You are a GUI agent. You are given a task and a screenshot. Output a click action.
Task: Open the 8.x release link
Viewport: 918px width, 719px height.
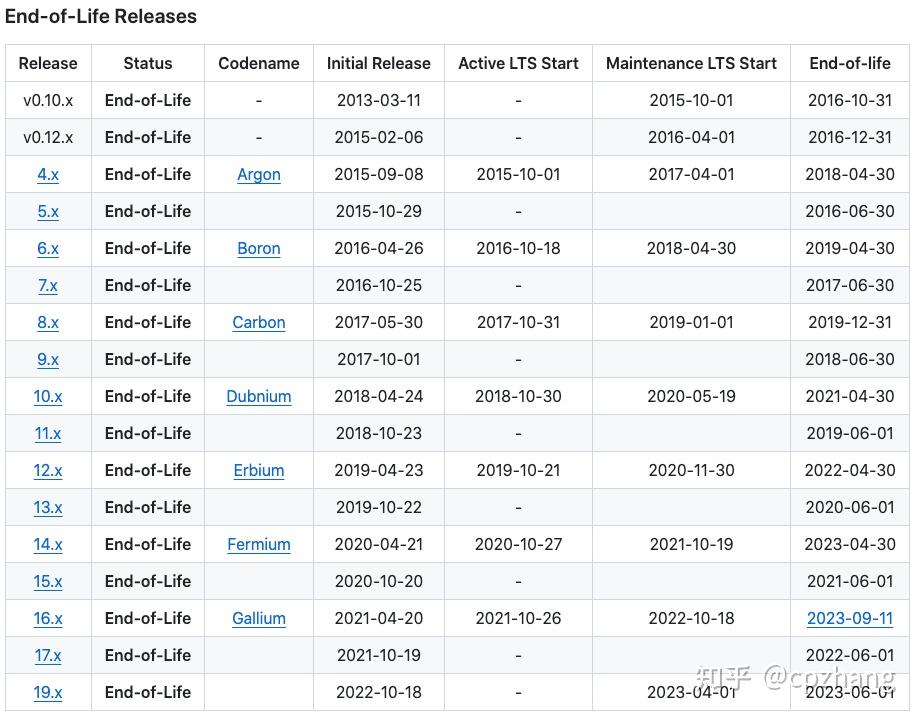coord(48,322)
